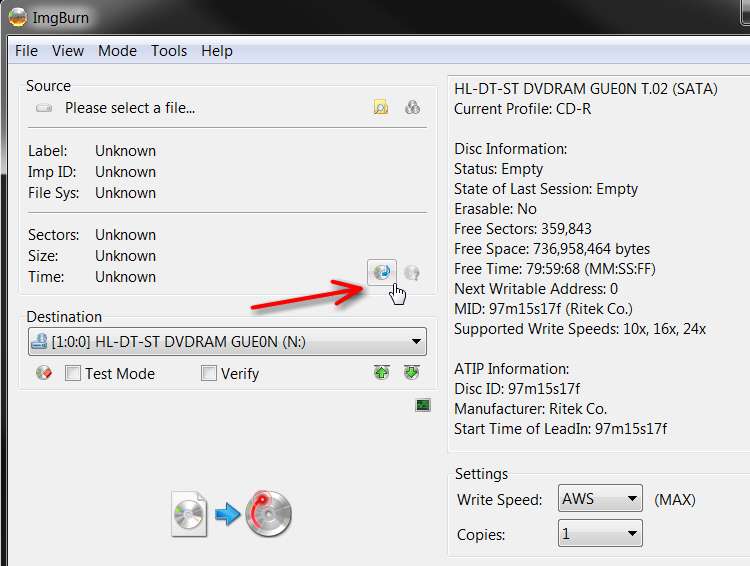Open the log window green terminal icon
750x566 pixels.
423,405
